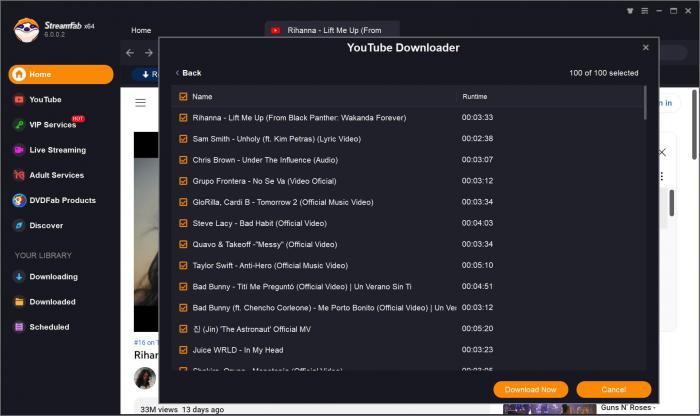Uncheck Juice WRLD - In My Head

pyautogui.click(x=183, y=350)
